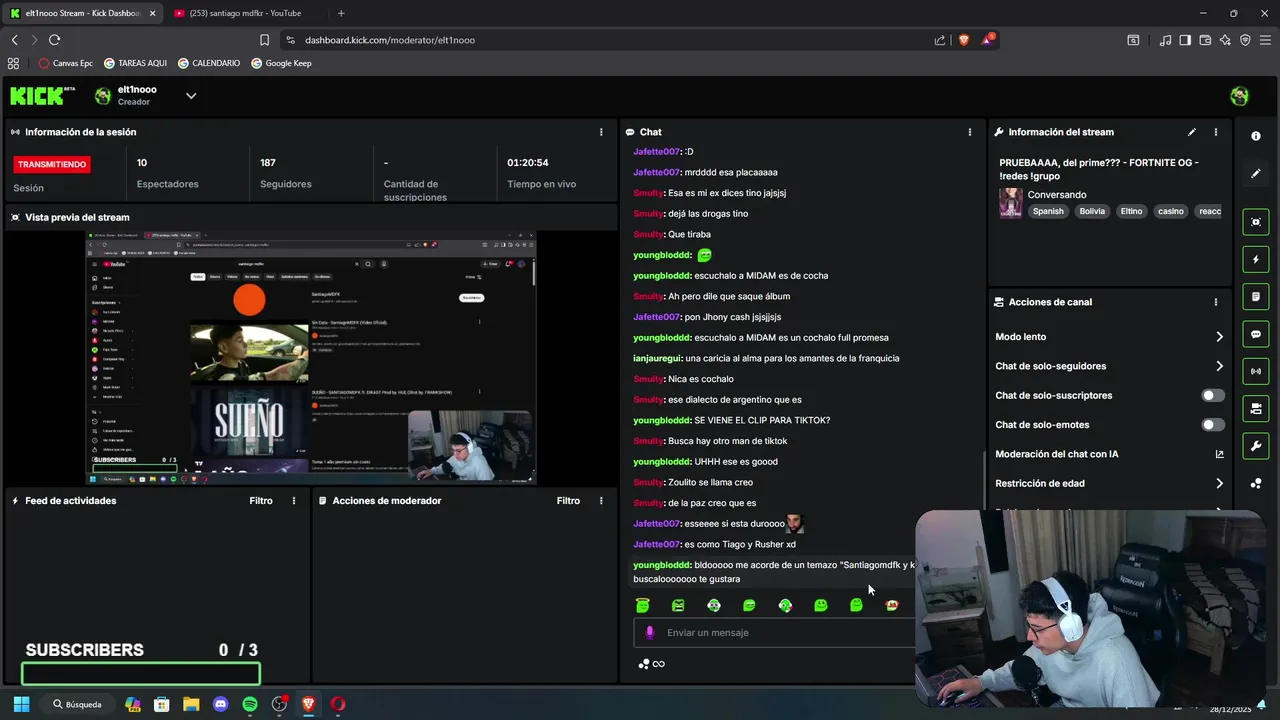This screenshot has width=1280, height=720.
Task: Open the elt1nooo creator account dropdown
Action: (191, 96)
